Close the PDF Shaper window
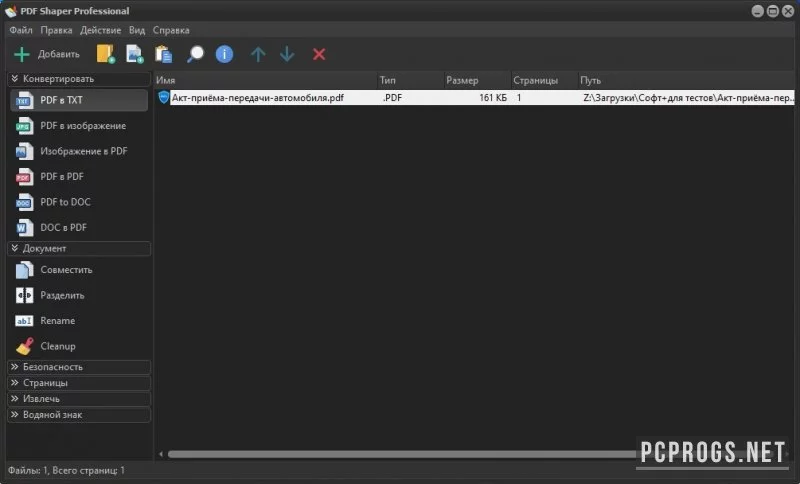 788,11
